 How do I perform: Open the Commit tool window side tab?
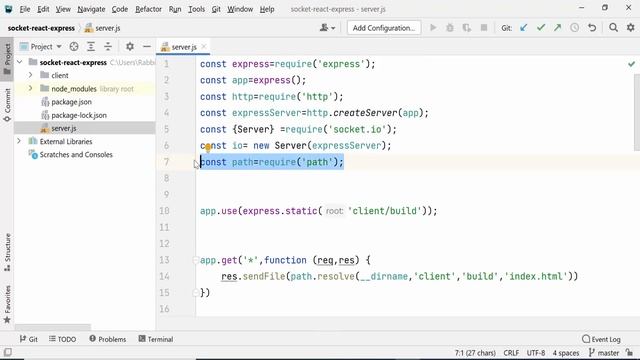[7, 105]
